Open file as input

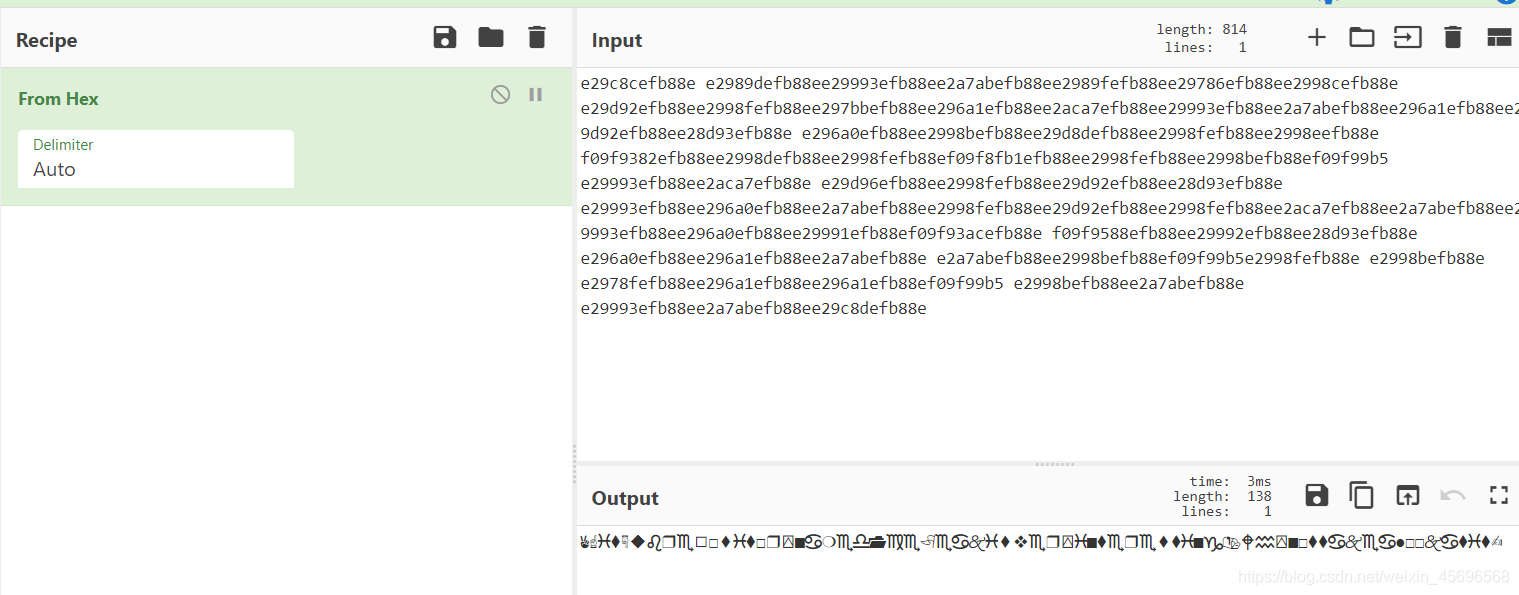coord(1407,38)
